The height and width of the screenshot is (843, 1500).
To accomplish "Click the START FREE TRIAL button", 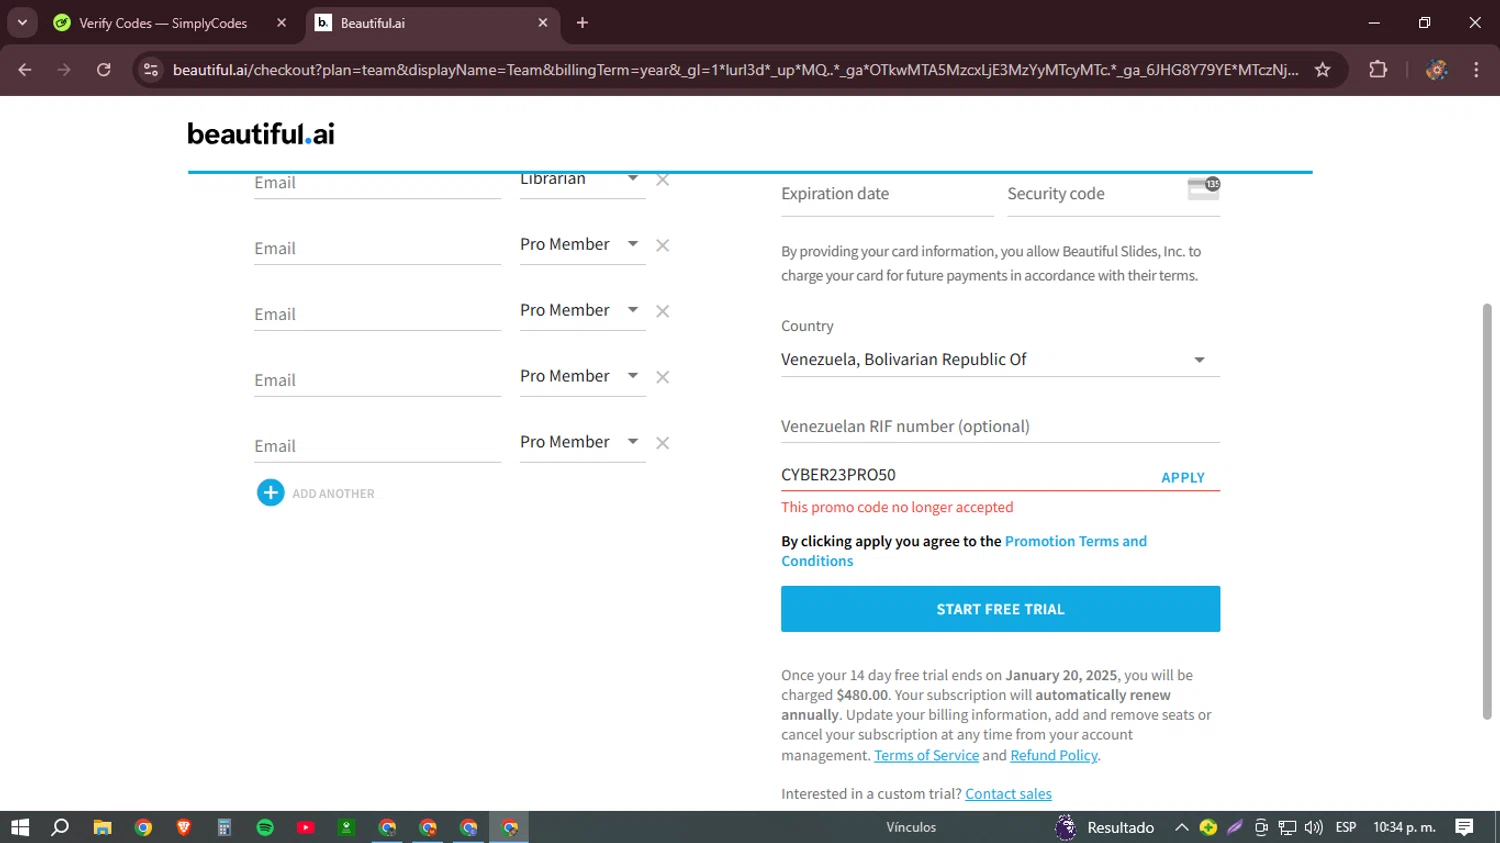I will coord(1000,609).
